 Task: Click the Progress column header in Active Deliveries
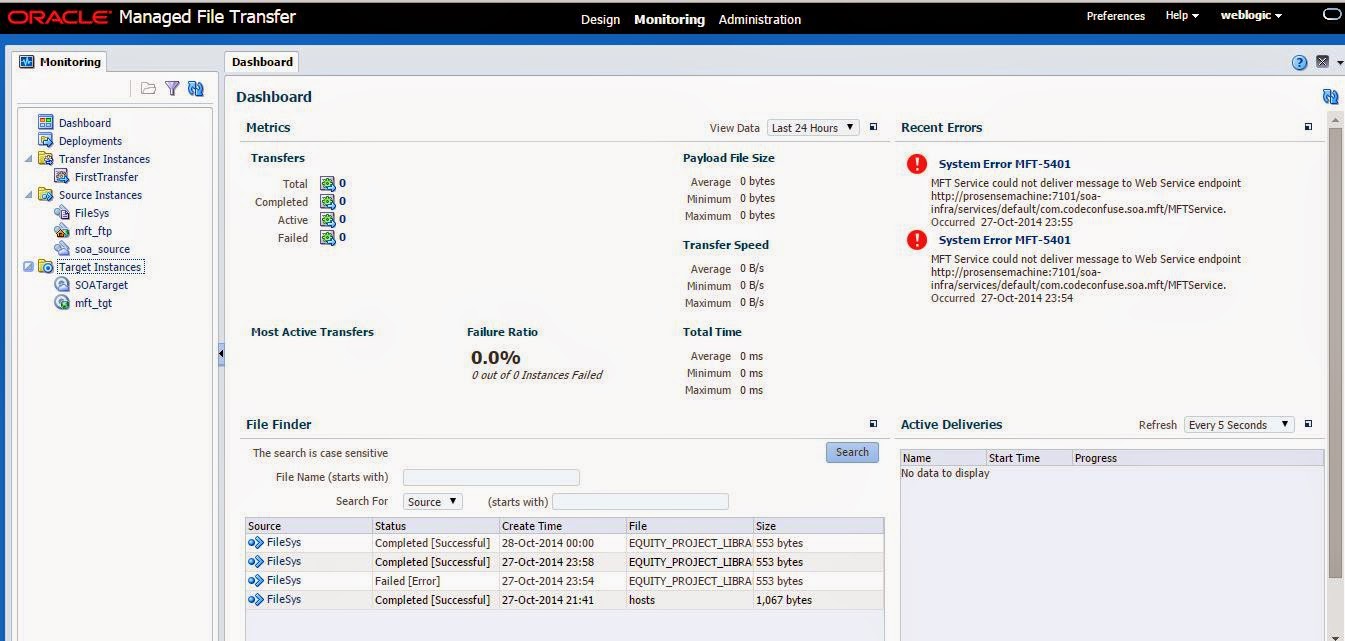(x=1197, y=458)
